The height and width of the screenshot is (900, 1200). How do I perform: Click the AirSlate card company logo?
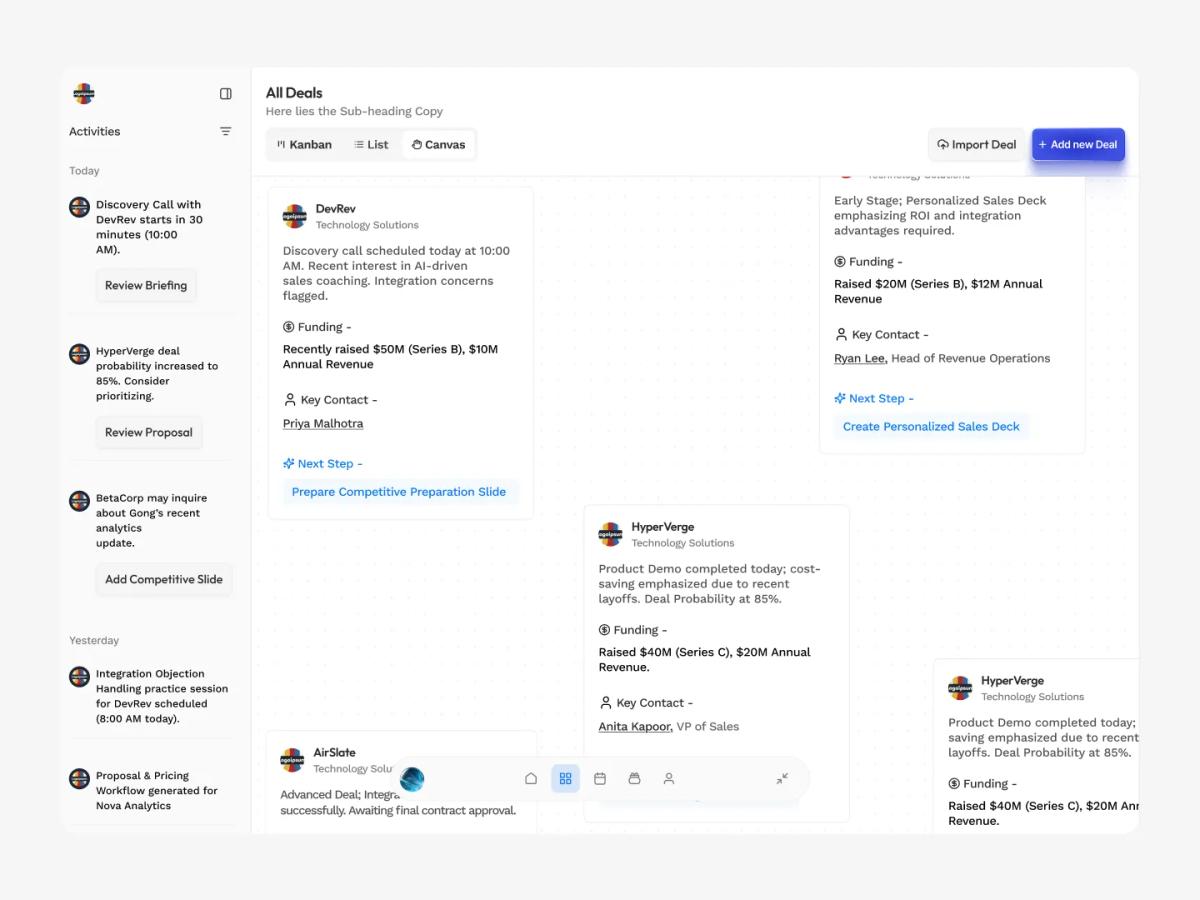292,760
